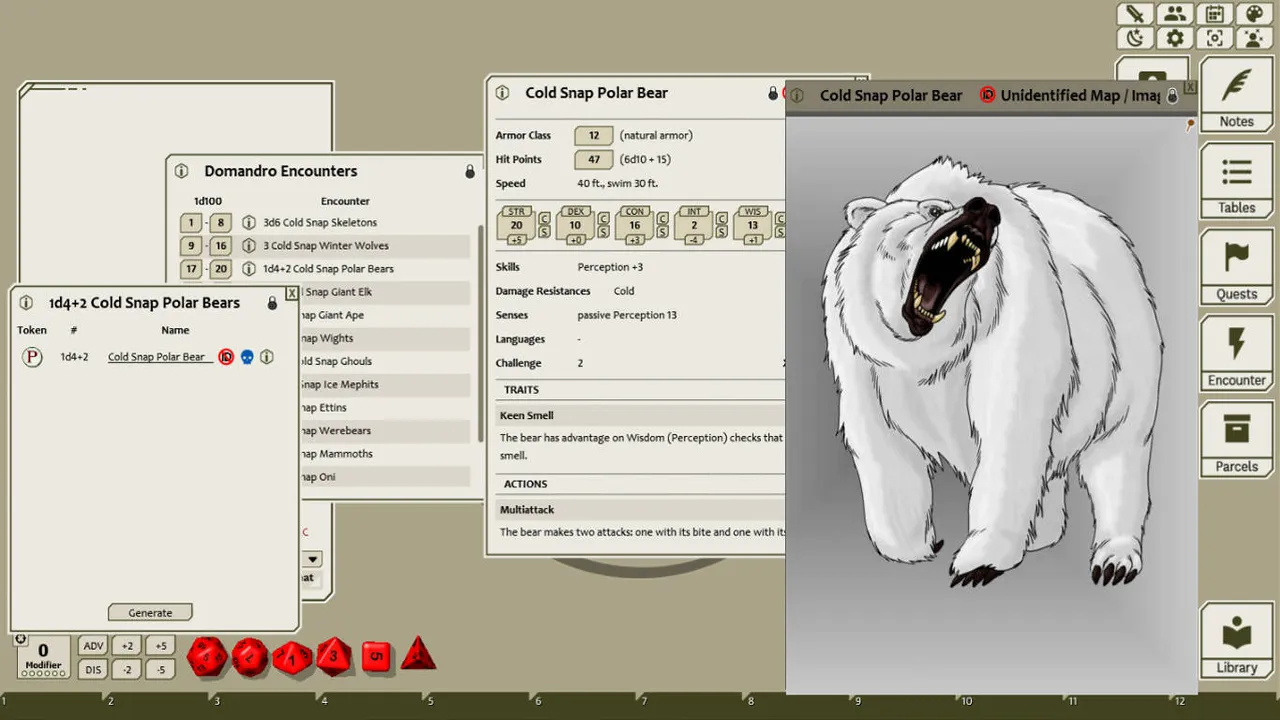Open the gear options icon
Screen dimensions: 1280x720
(1175, 38)
